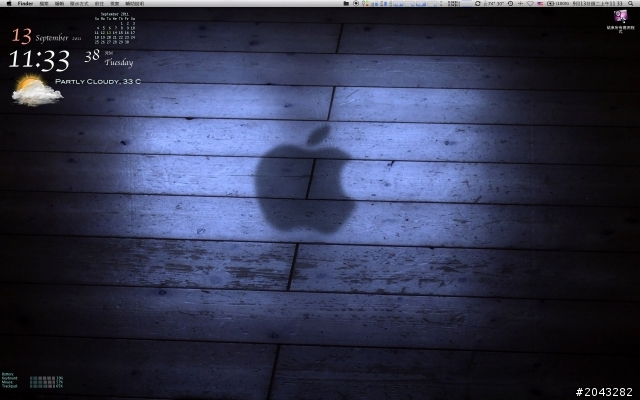Open the 檔案 (File) menu
This screenshot has width=640, height=400.
click(44, 4)
